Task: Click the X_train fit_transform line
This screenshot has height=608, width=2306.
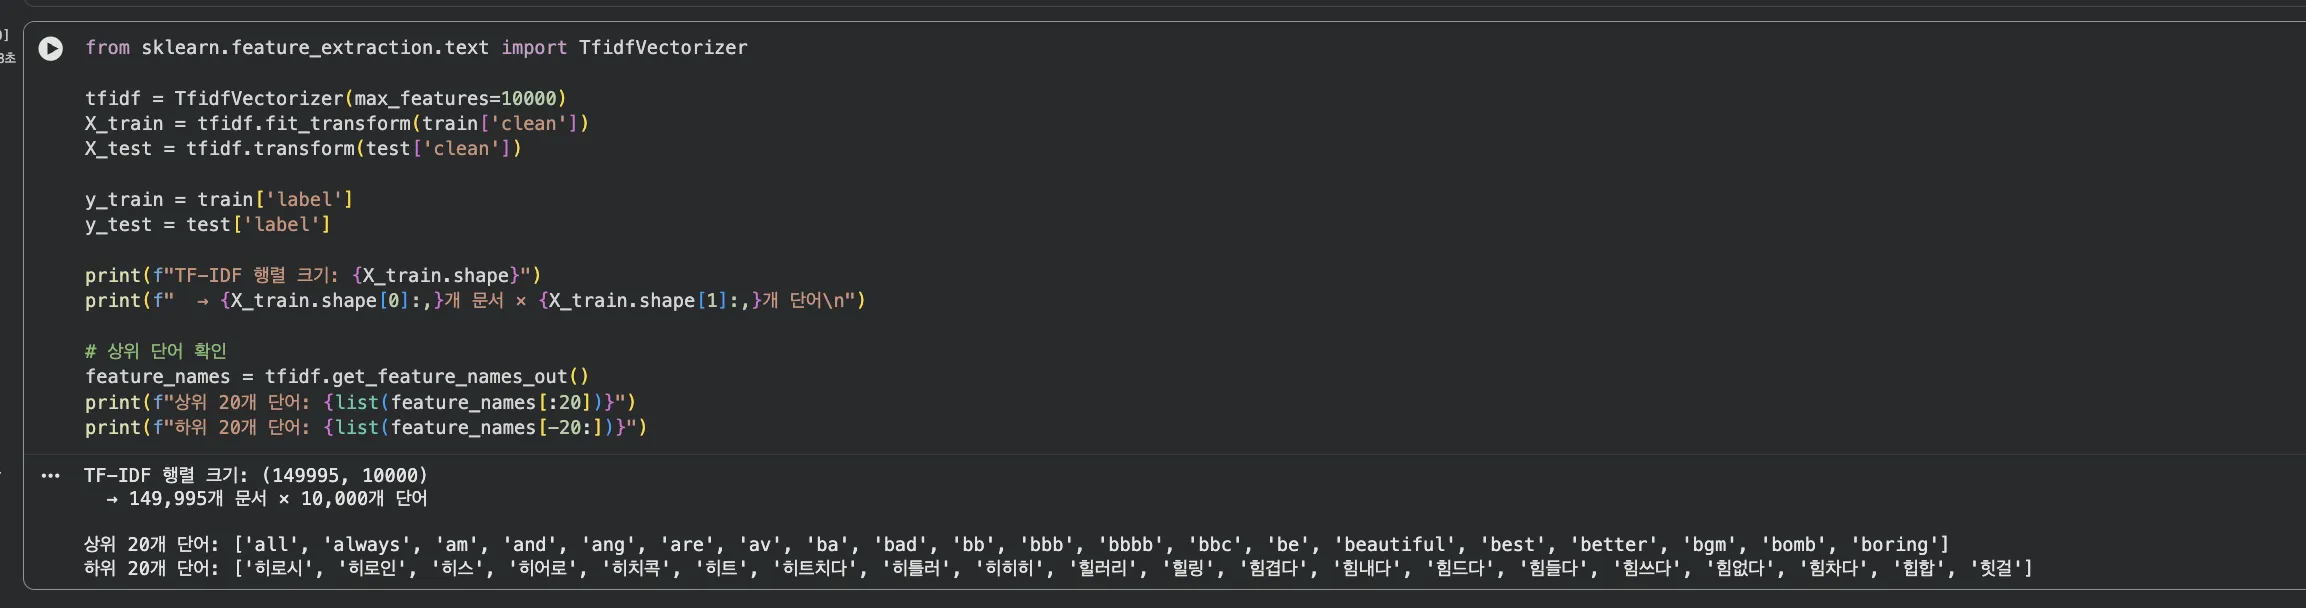Action: pyautogui.click(x=336, y=124)
